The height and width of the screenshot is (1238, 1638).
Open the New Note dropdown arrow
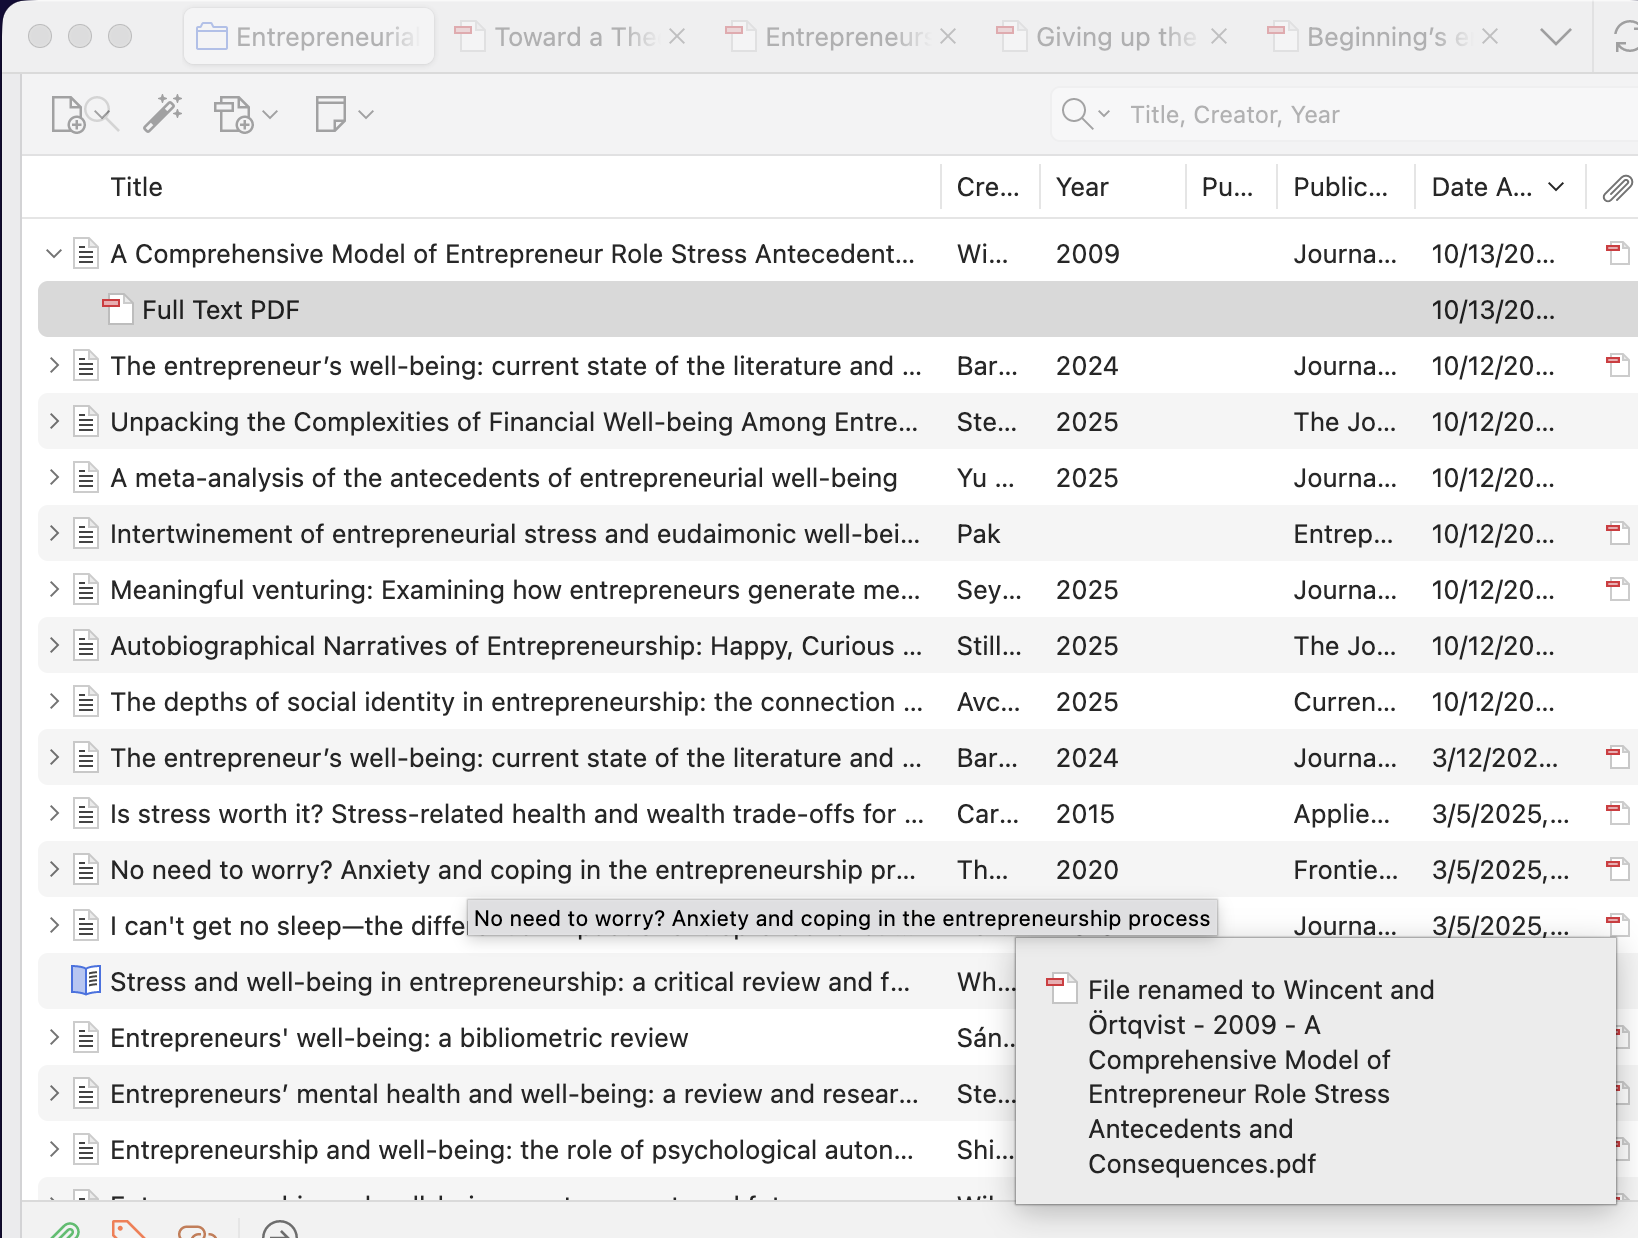366,115
